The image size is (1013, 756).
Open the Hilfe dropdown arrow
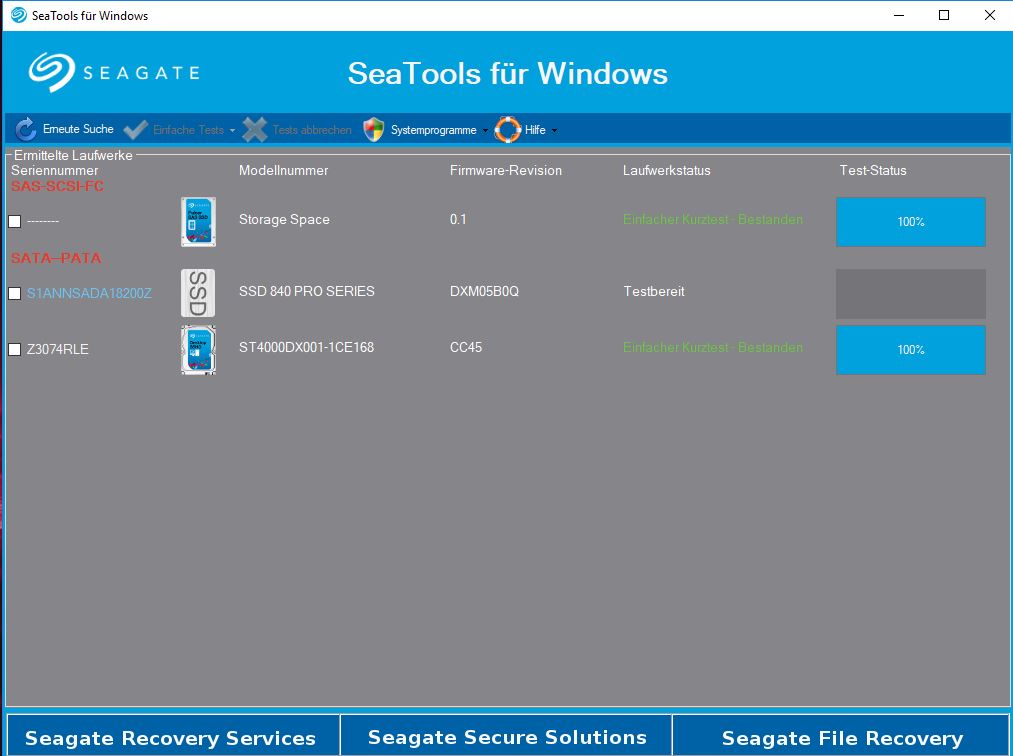pos(554,131)
